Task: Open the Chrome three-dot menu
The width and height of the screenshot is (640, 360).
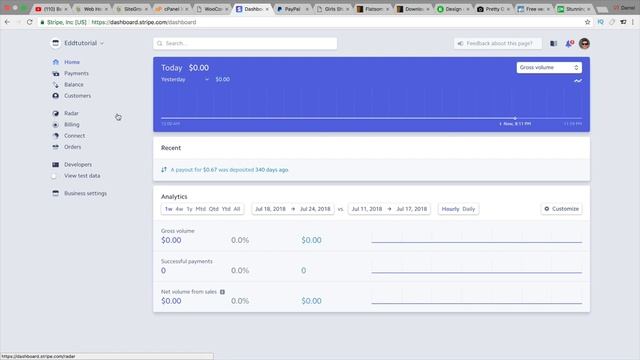Action: (633, 22)
